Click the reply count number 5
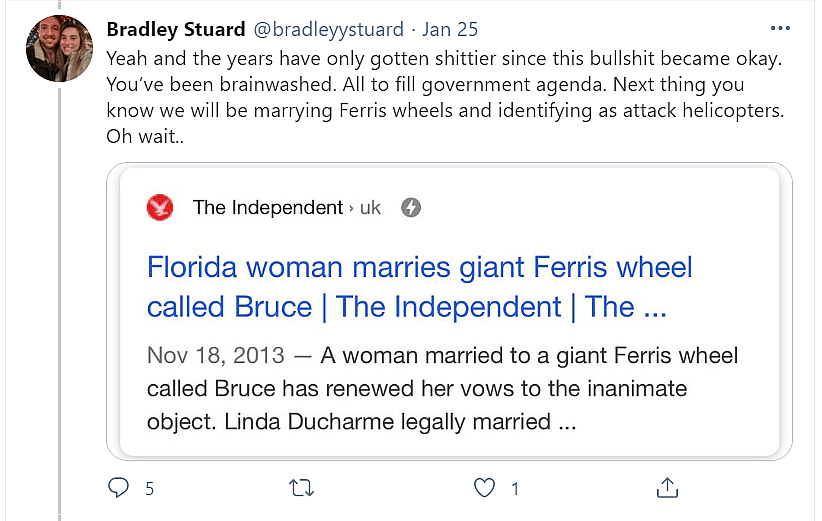The width and height of the screenshot is (822, 521). [149, 489]
